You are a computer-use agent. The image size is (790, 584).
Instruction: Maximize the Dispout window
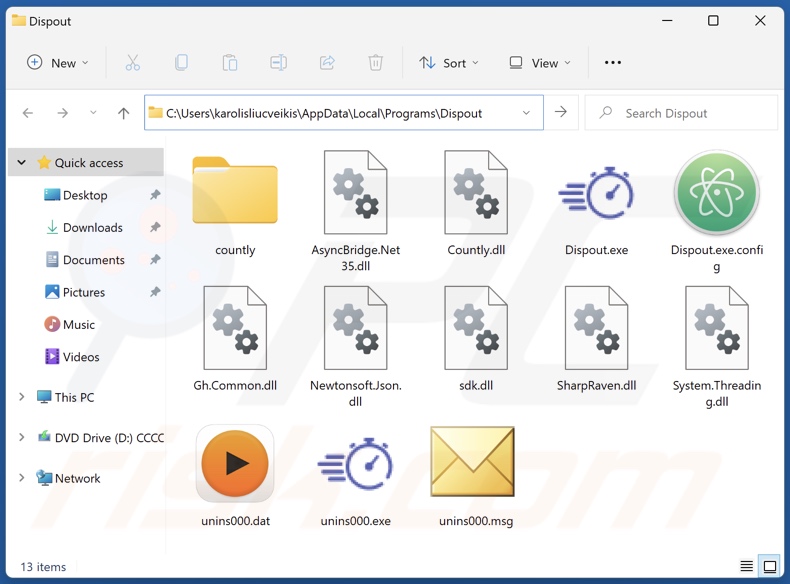click(x=713, y=21)
